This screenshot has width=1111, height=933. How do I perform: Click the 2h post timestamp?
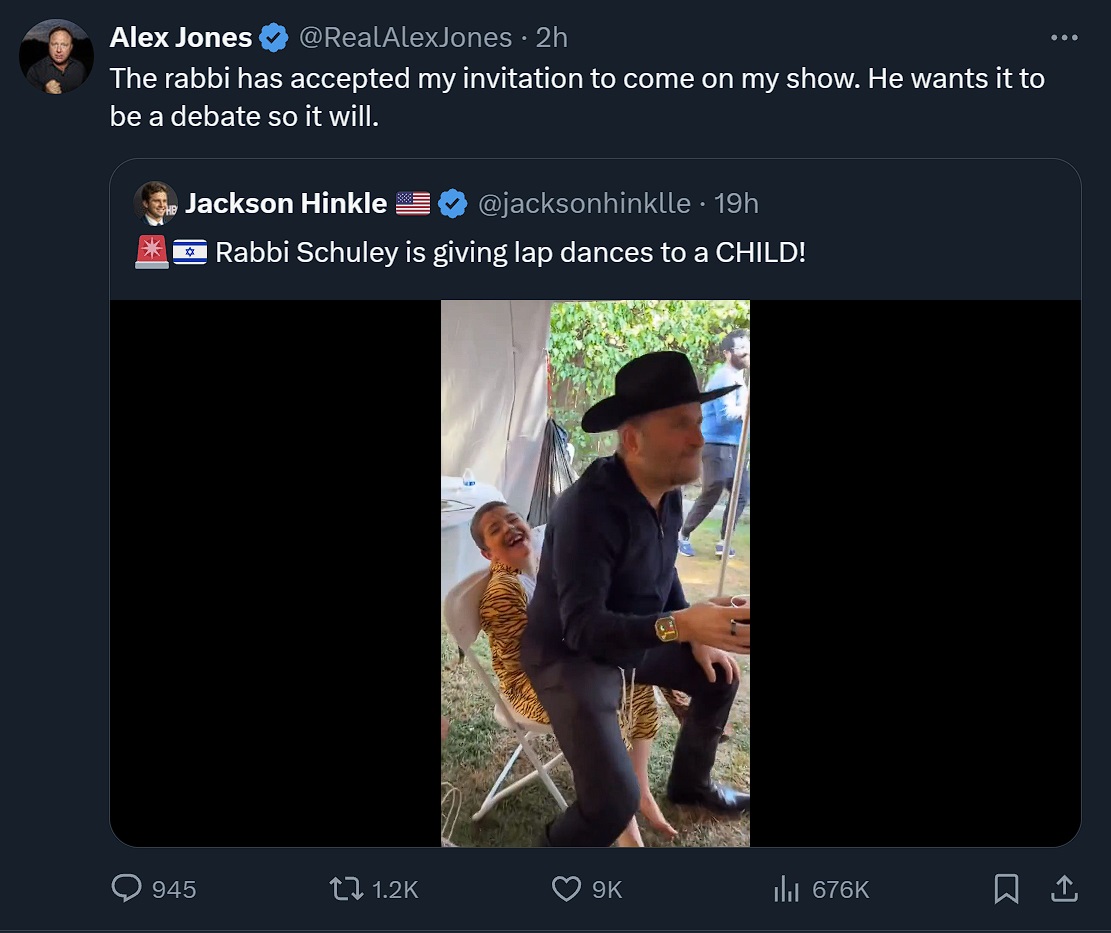click(x=552, y=38)
